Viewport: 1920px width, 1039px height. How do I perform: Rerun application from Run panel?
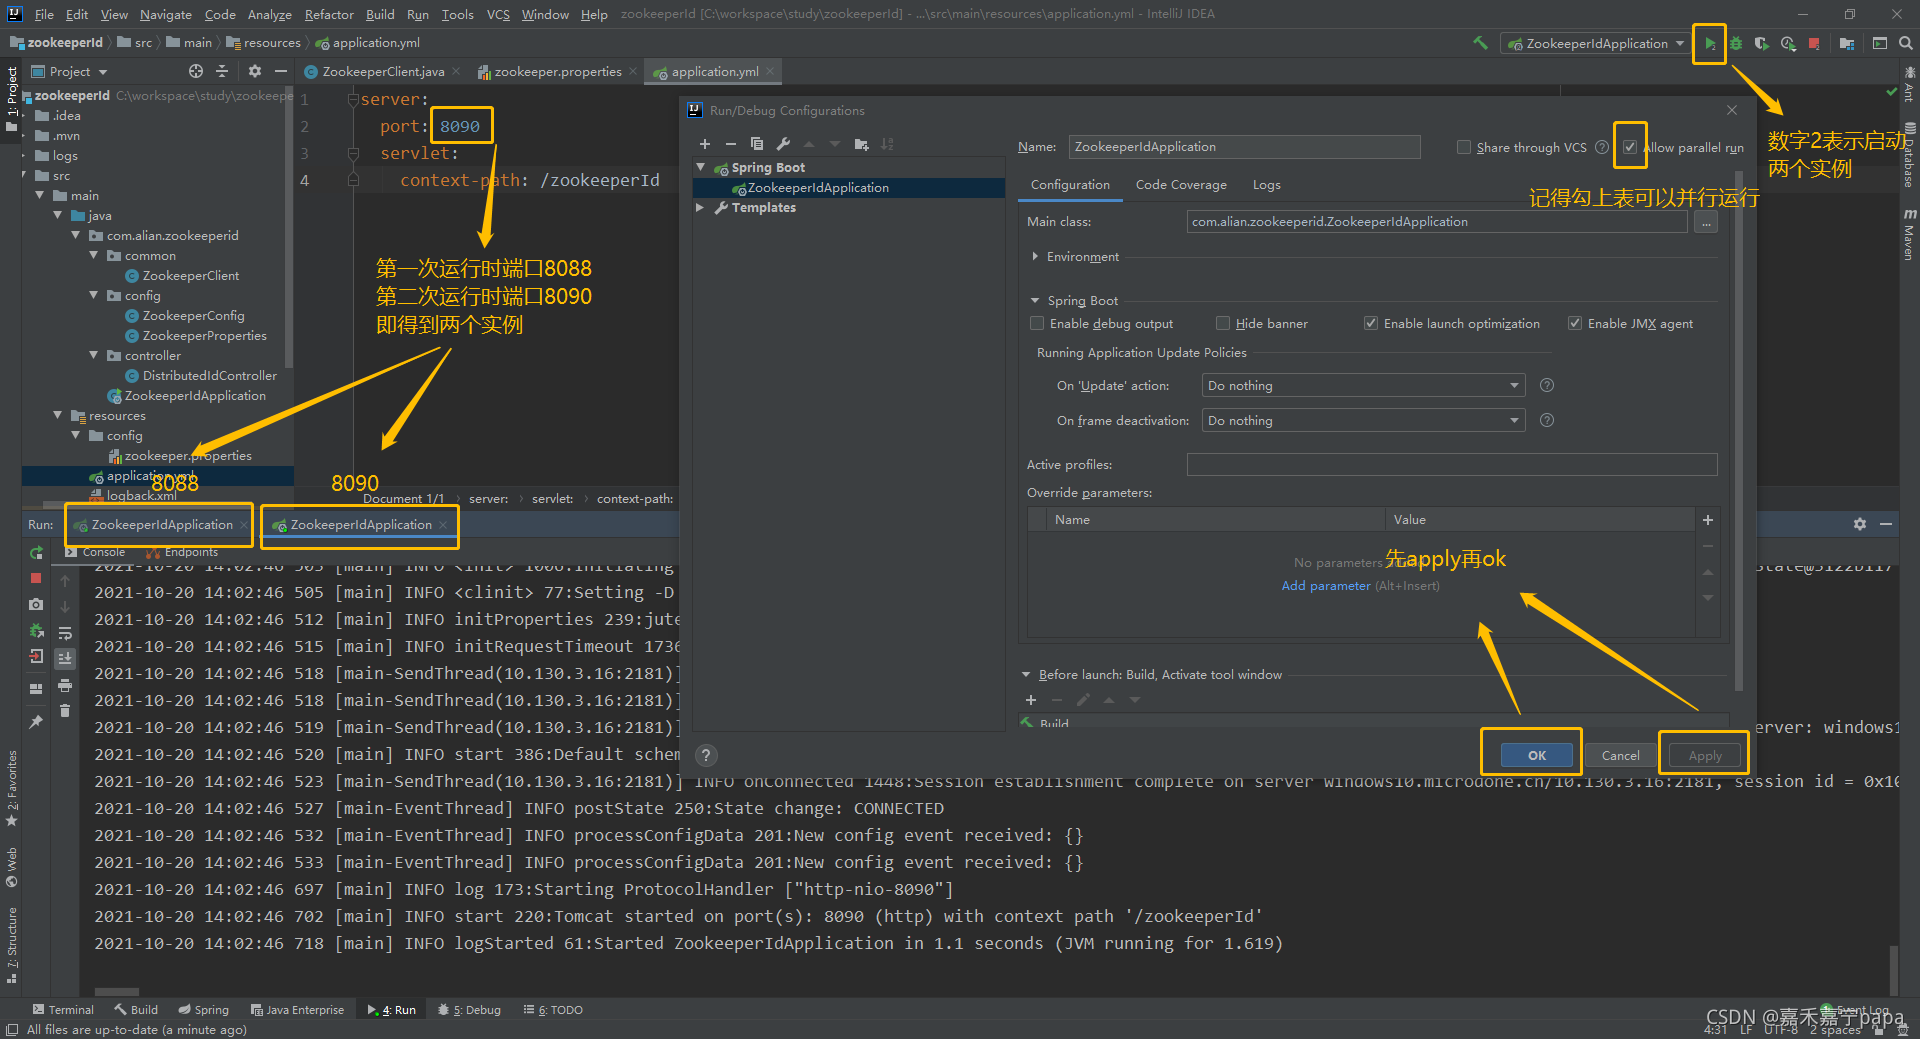pyautogui.click(x=37, y=553)
